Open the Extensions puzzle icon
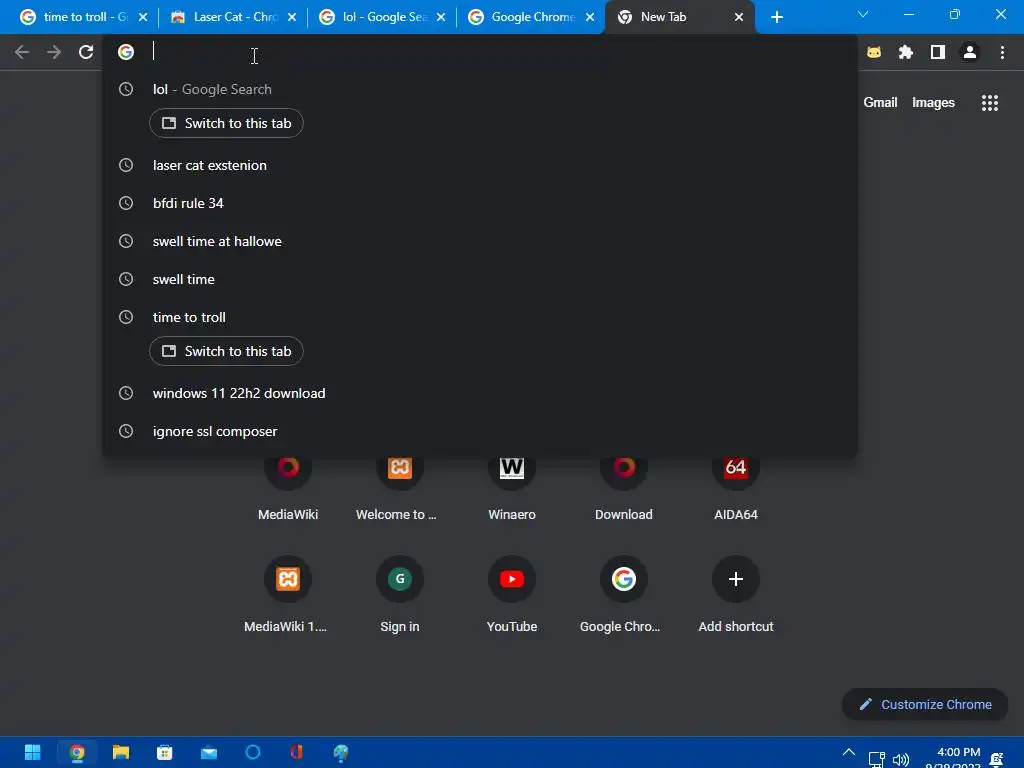Viewport: 1024px width, 768px height. click(x=906, y=52)
